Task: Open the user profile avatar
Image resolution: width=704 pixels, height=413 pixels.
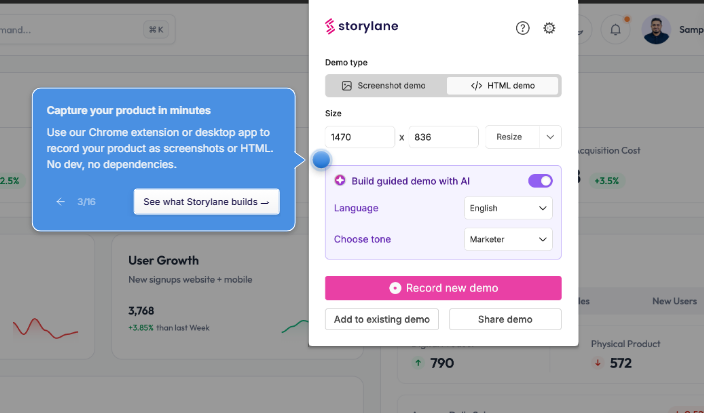Action: [x=656, y=30]
